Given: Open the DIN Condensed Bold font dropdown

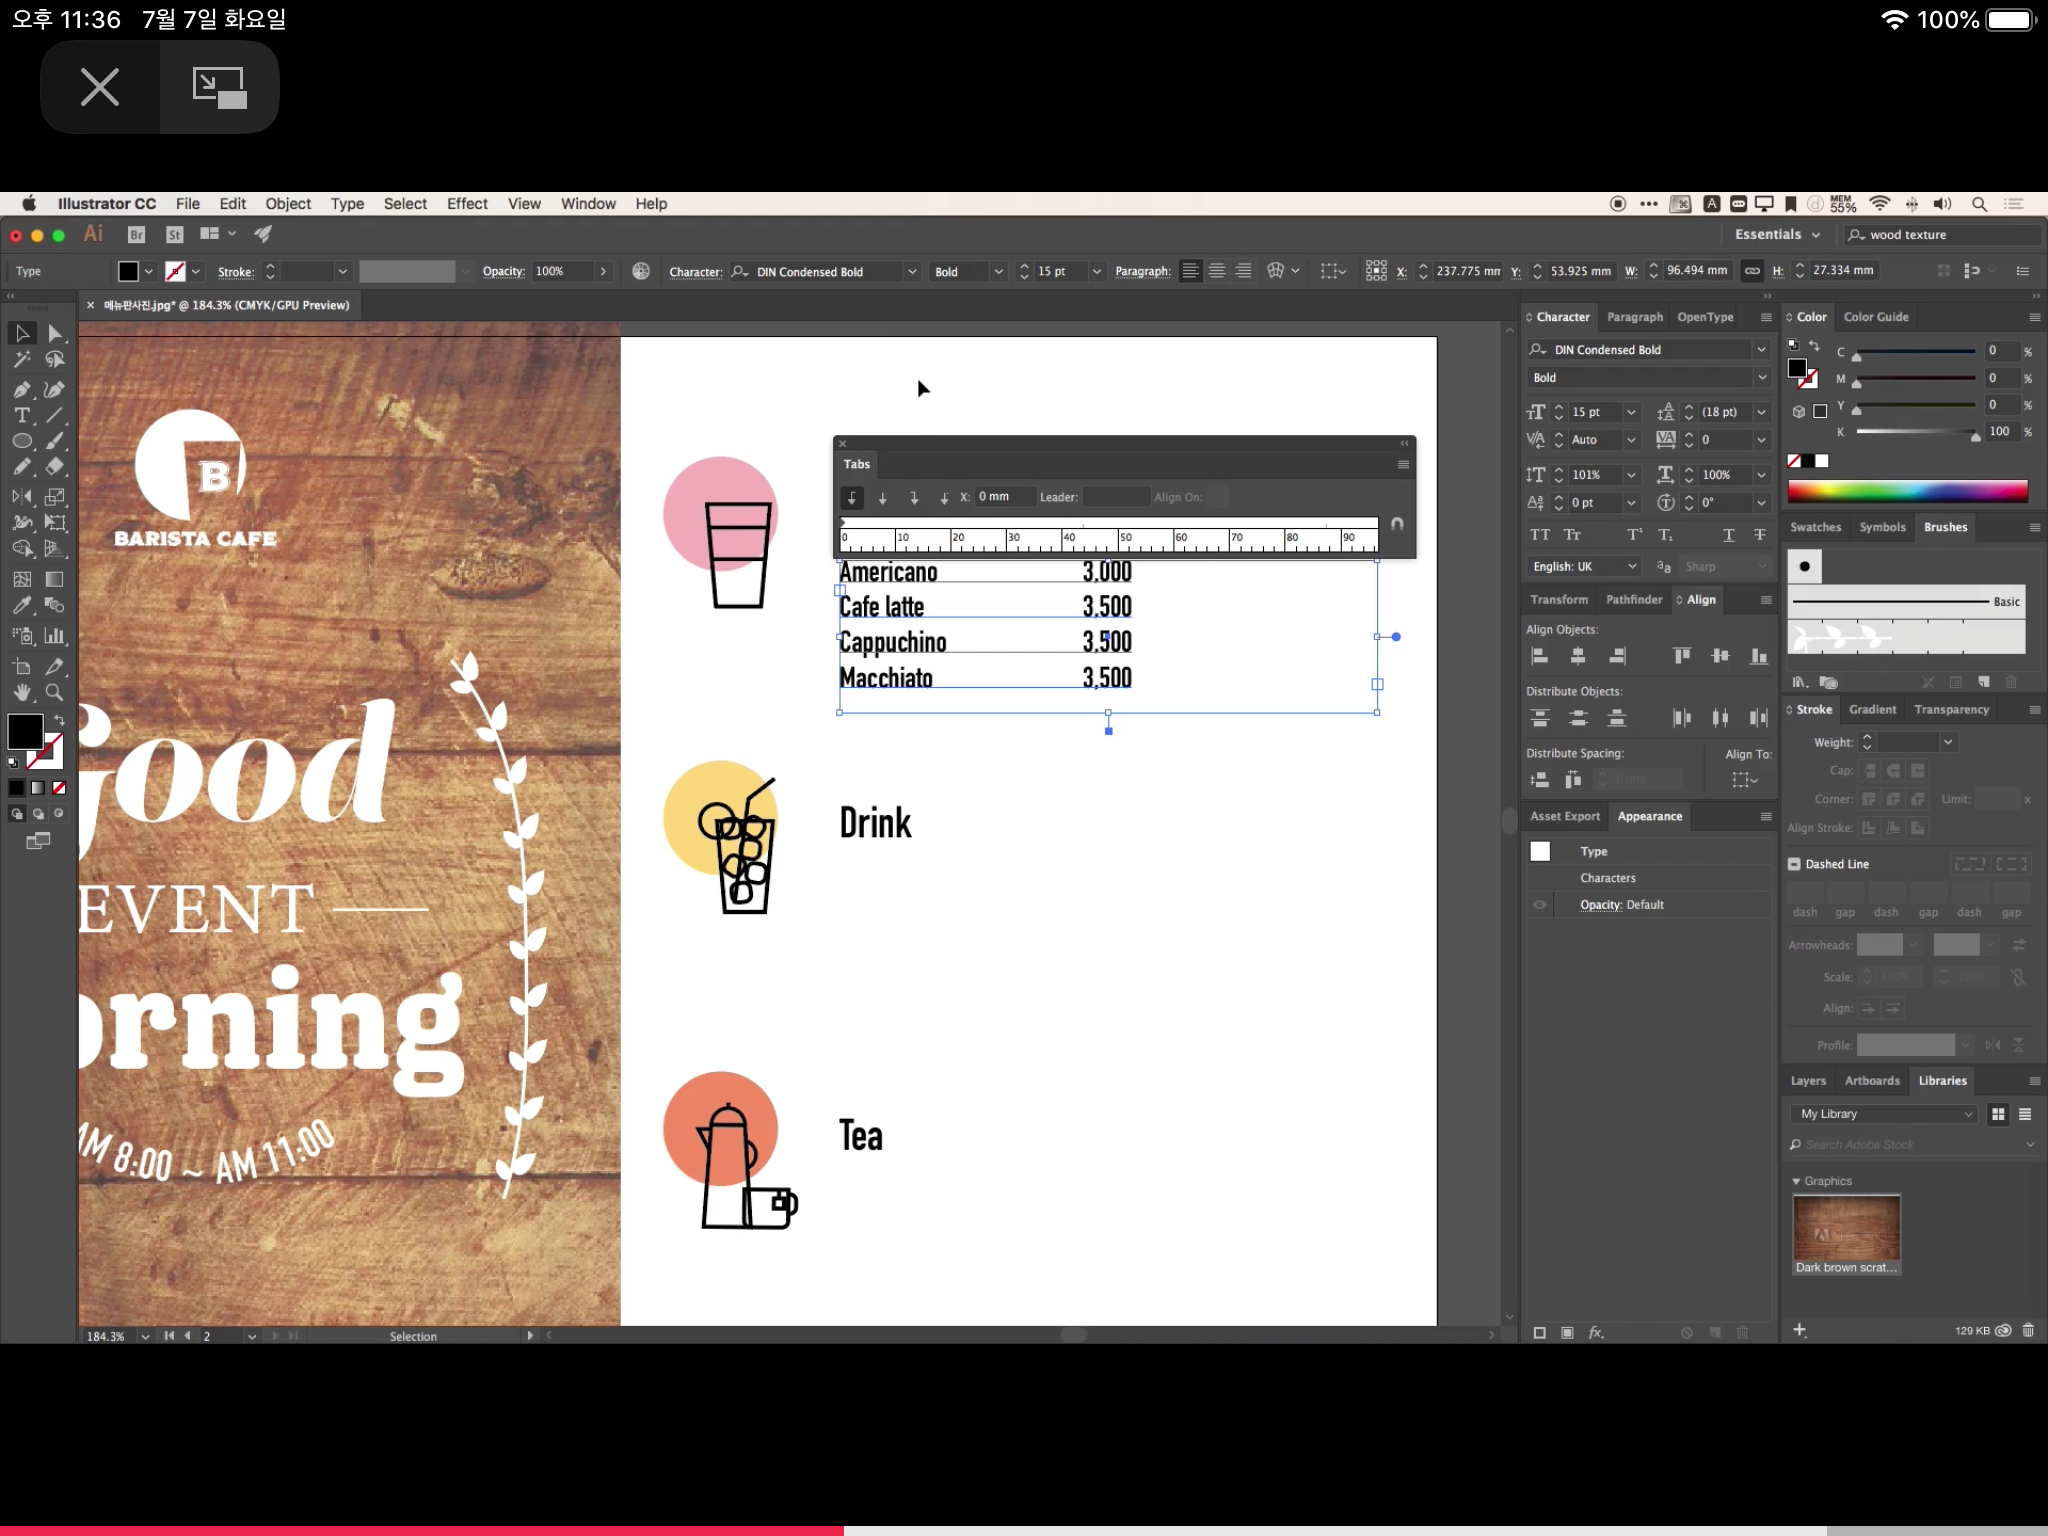Looking at the screenshot, I should [x=1761, y=350].
